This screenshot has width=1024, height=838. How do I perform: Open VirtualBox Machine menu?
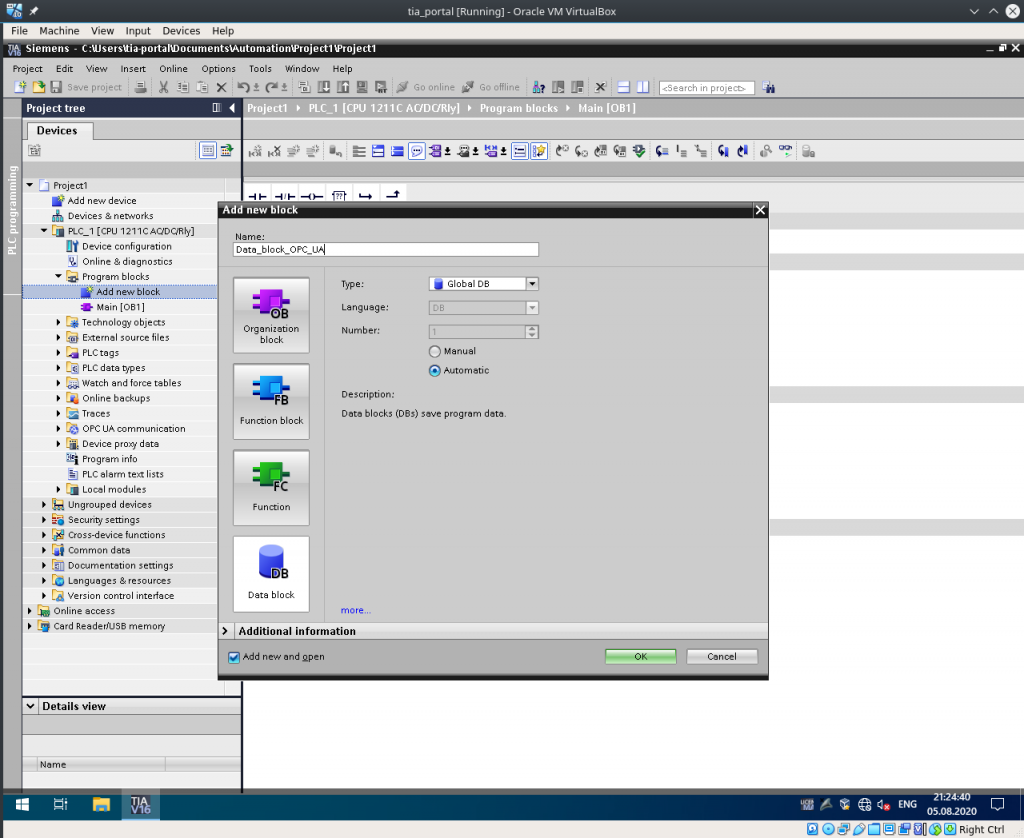click(59, 31)
